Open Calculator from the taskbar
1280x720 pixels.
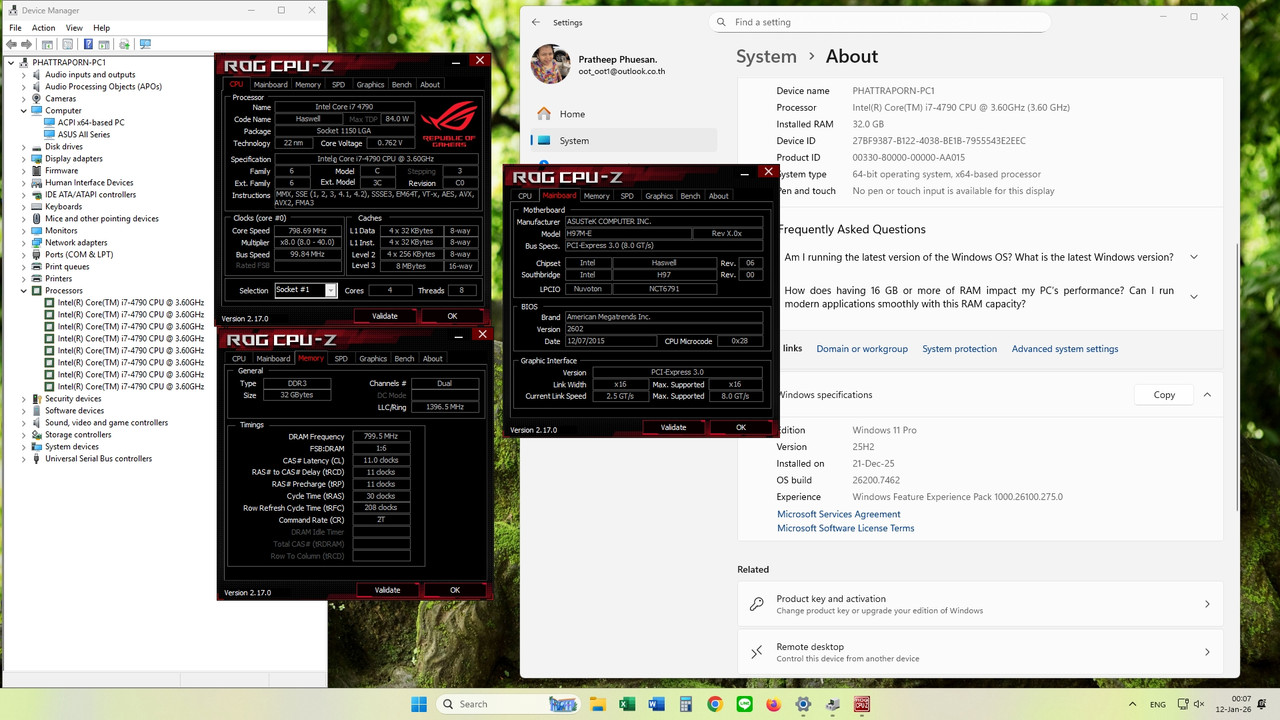pyautogui.click(x=685, y=704)
